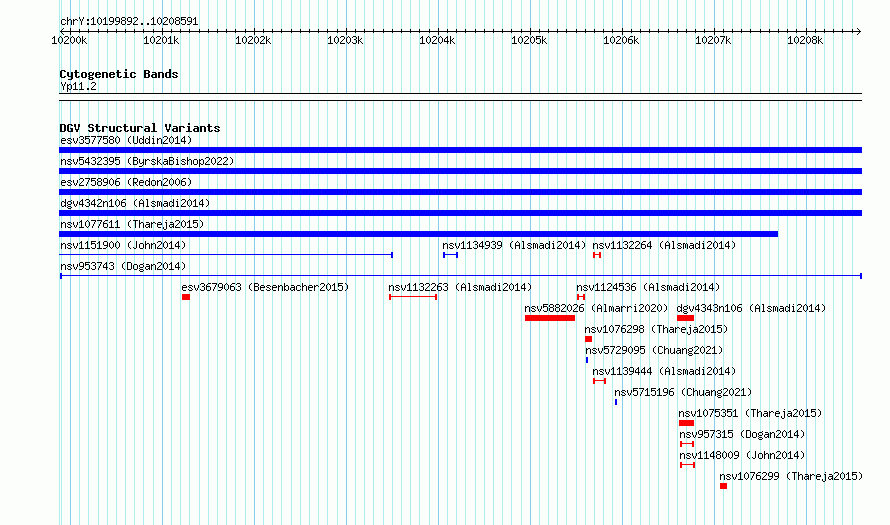Select the red nsv1076298 variant block
890x525 pixels.
[589, 339]
